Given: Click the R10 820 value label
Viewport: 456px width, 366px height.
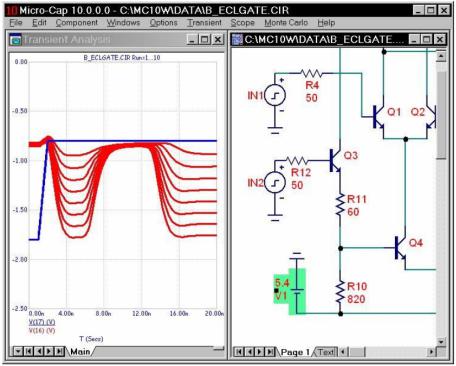Looking at the screenshot, I should pyautogui.click(x=356, y=299).
